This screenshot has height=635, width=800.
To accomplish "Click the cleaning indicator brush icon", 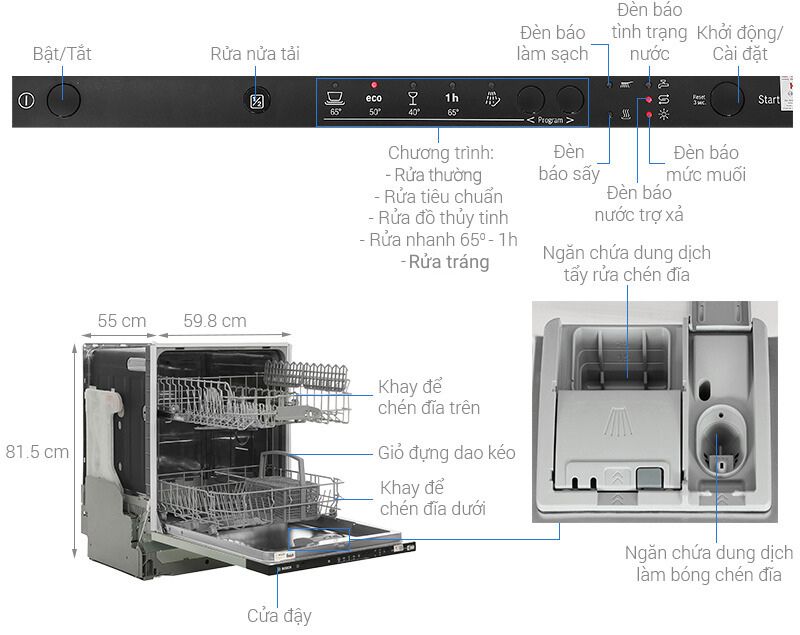I will click(x=627, y=86).
